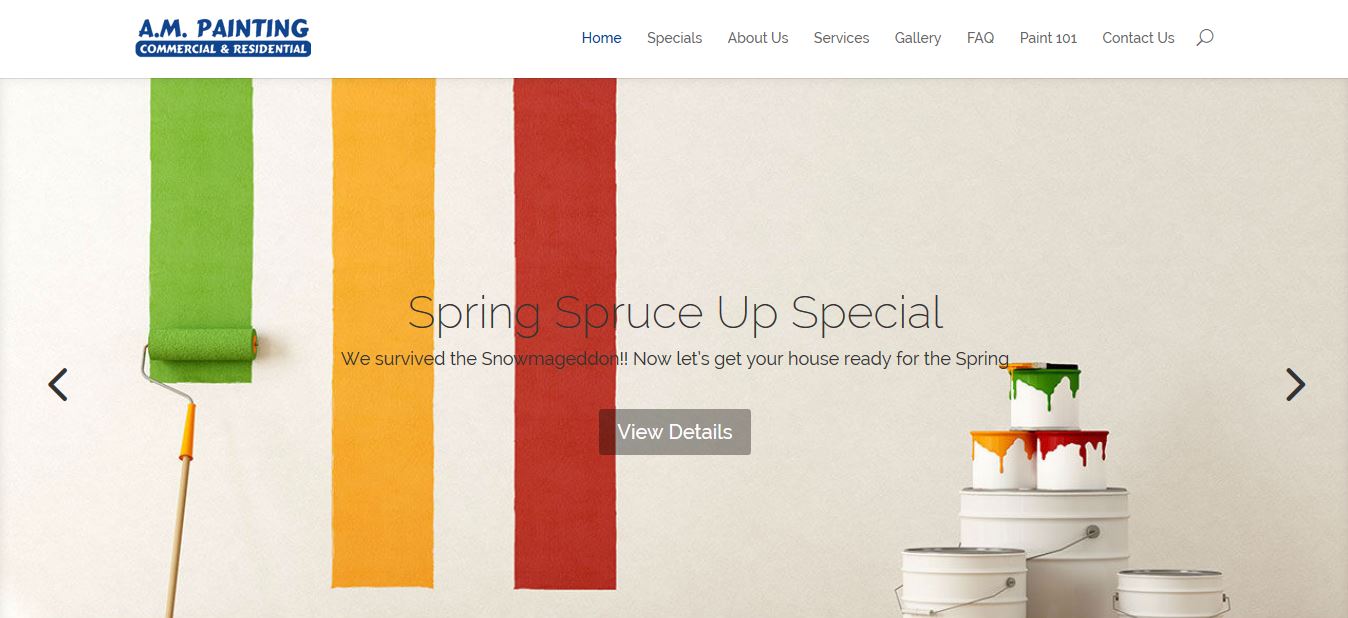Click the A.M. Painting logo
1348x618 pixels.
pyautogui.click(x=223, y=37)
